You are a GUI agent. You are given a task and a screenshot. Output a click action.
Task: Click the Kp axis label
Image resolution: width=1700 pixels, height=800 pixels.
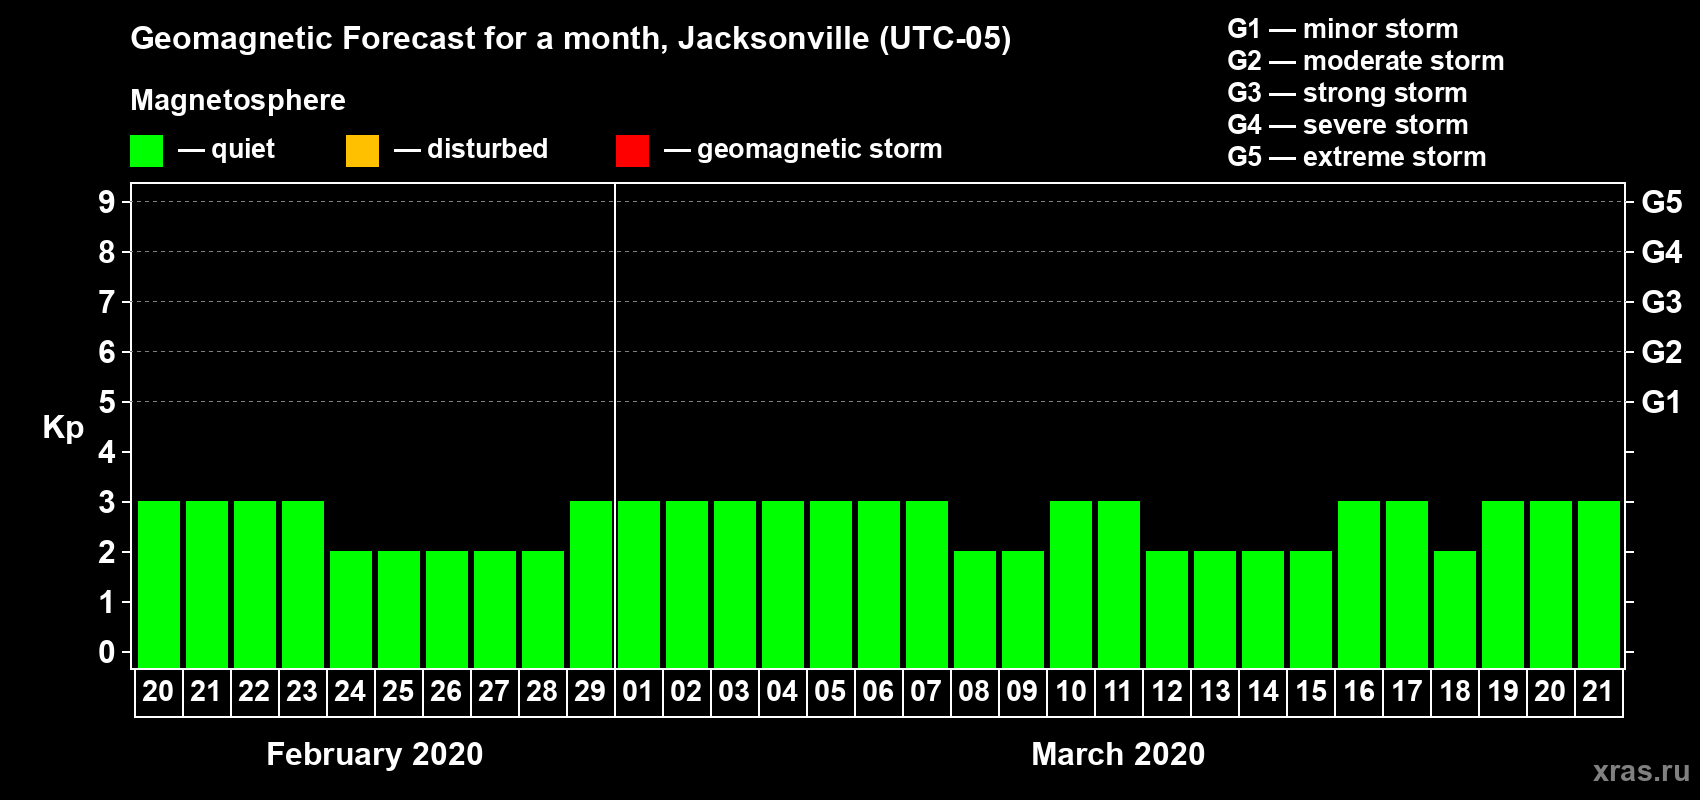63,428
